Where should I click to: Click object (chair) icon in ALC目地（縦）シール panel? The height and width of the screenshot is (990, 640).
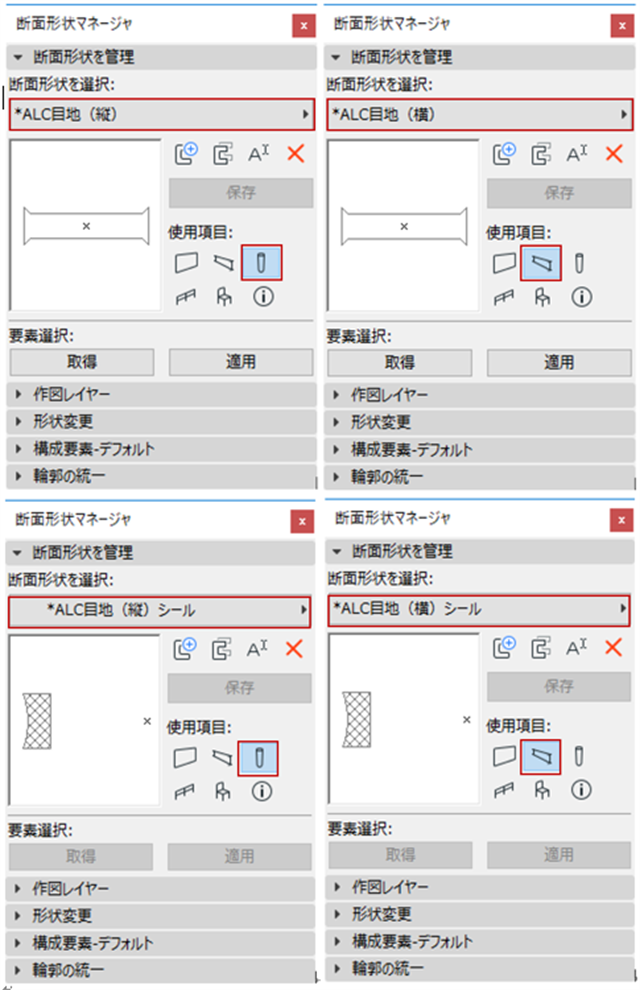click(x=224, y=791)
